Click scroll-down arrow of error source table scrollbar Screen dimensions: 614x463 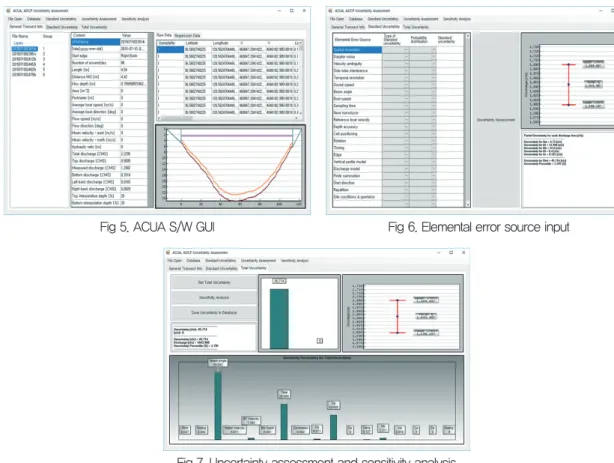tap(467, 204)
